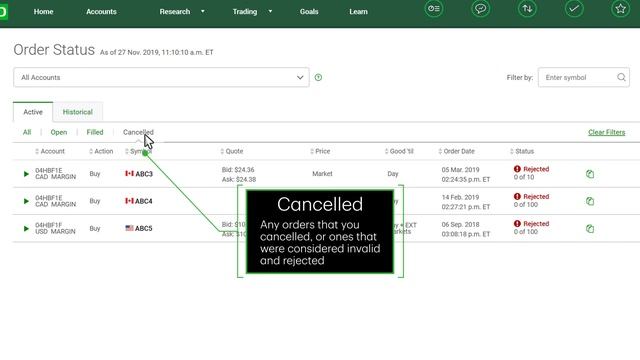Screen dimensions: 640x360
Task: Open the Research menu dropdown arrow
Action: pyautogui.click(x=202, y=11)
